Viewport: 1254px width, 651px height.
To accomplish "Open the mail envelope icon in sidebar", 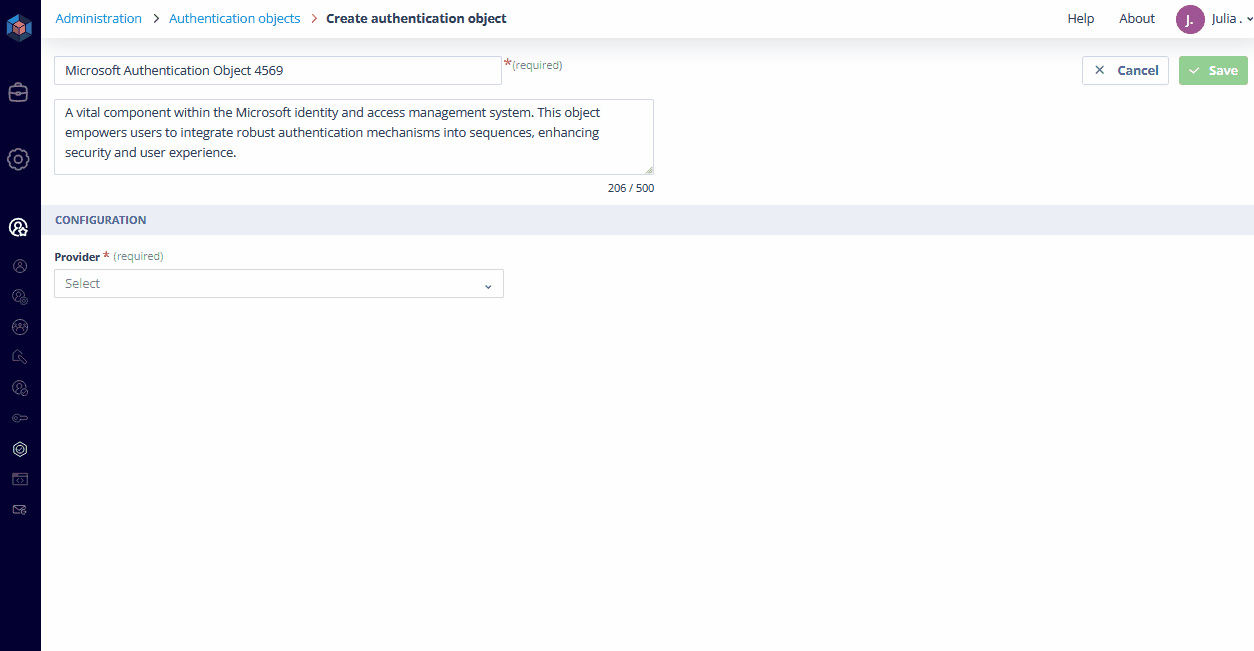I will click(20, 509).
